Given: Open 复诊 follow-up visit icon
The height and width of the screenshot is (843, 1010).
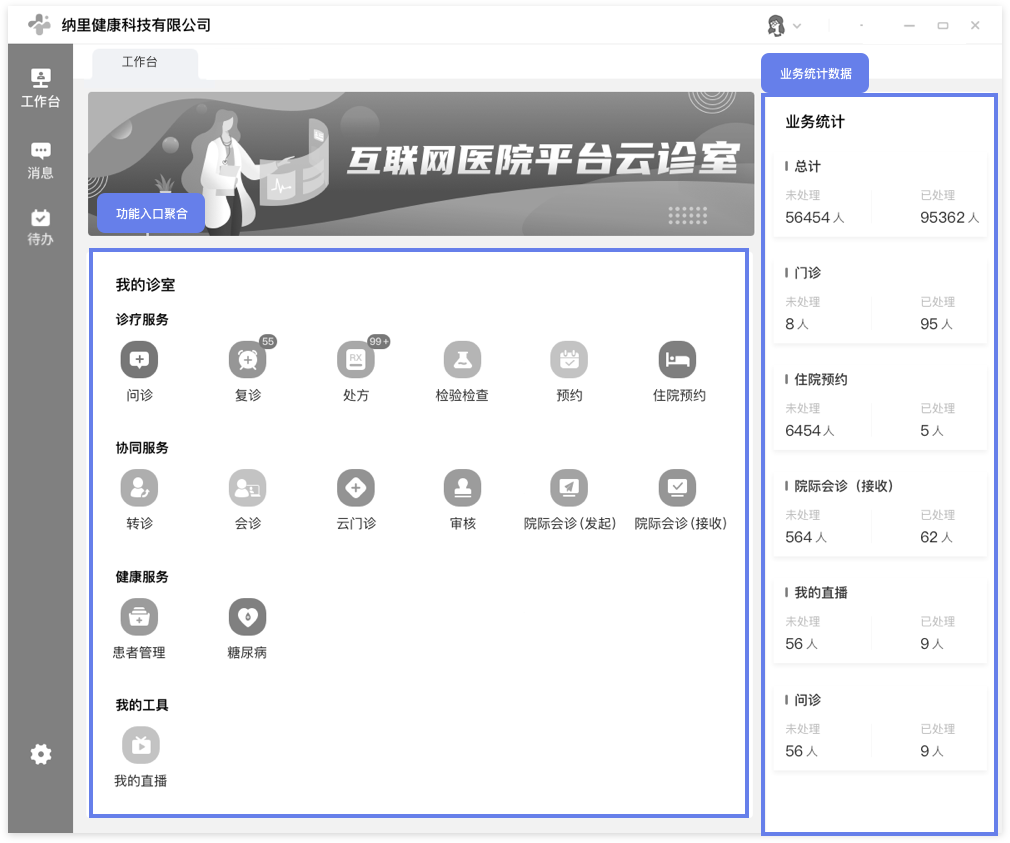Looking at the screenshot, I should point(247,360).
